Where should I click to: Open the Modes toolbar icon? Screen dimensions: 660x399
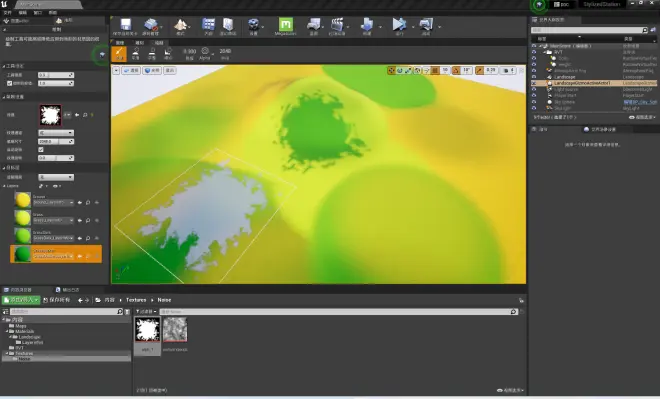point(181,24)
